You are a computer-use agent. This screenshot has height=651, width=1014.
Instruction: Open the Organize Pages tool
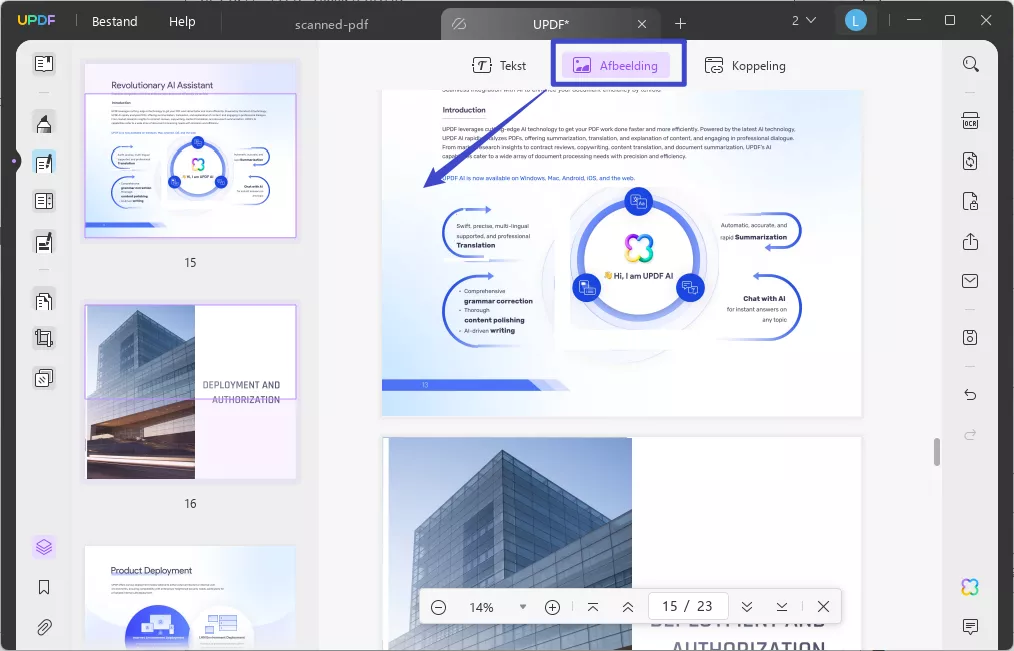tap(44, 301)
